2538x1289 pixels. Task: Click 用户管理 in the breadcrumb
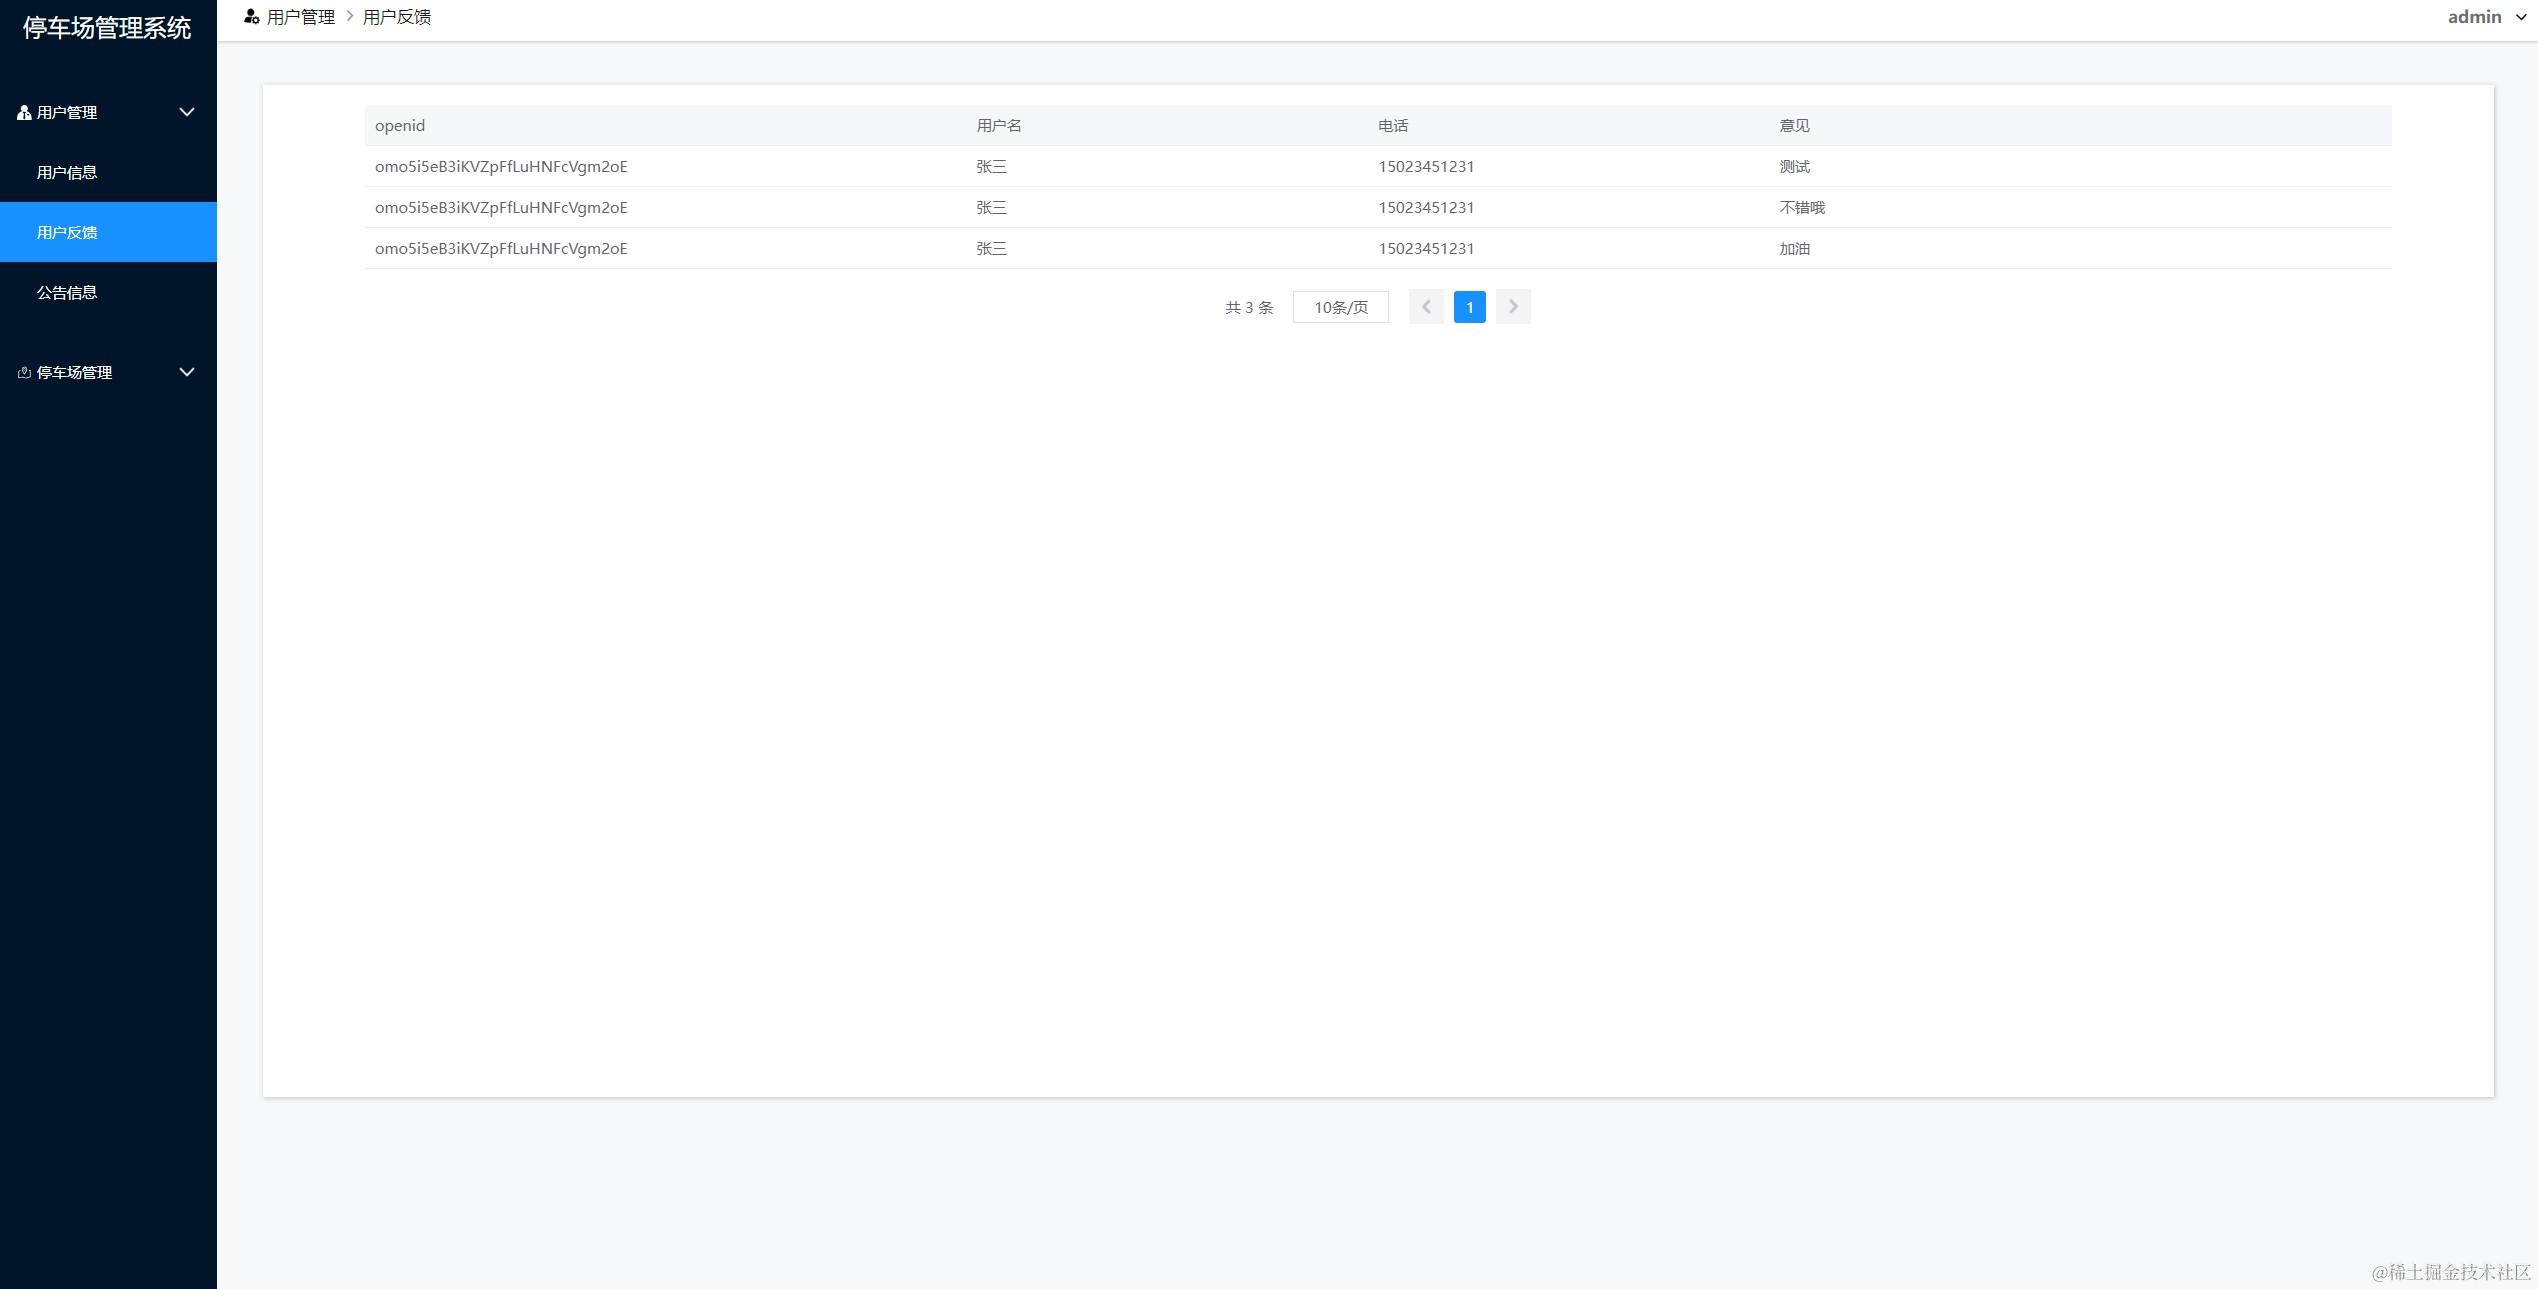(x=301, y=17)
